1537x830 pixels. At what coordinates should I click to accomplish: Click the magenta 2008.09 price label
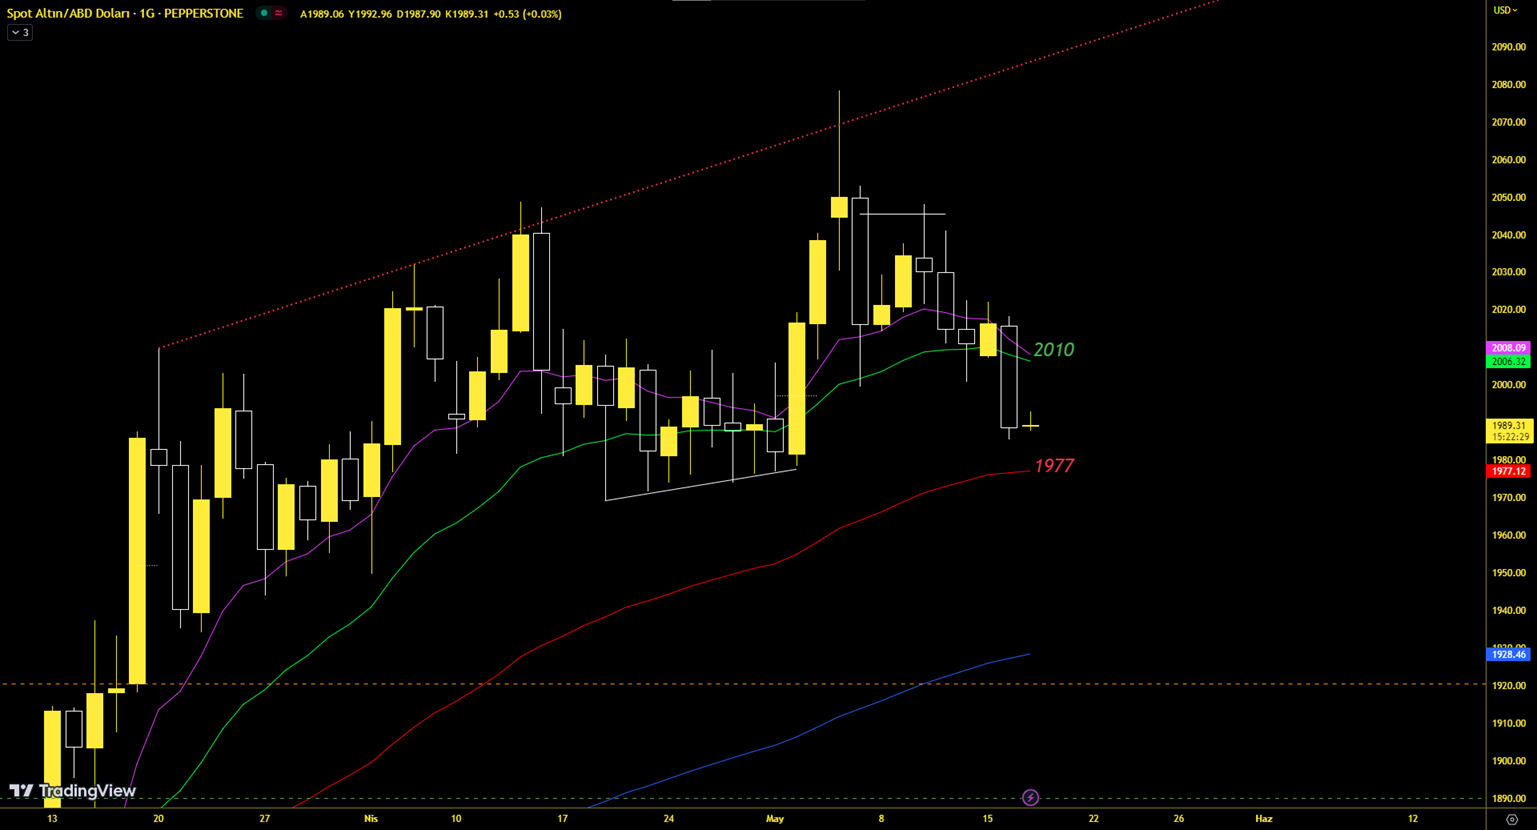pos(1508,348)
